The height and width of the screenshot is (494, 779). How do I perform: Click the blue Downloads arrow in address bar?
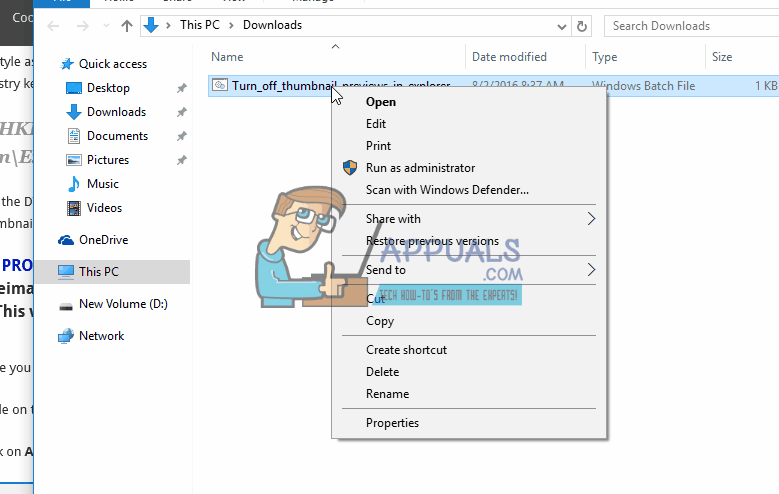pyautogui.click(x=151, y=25)
